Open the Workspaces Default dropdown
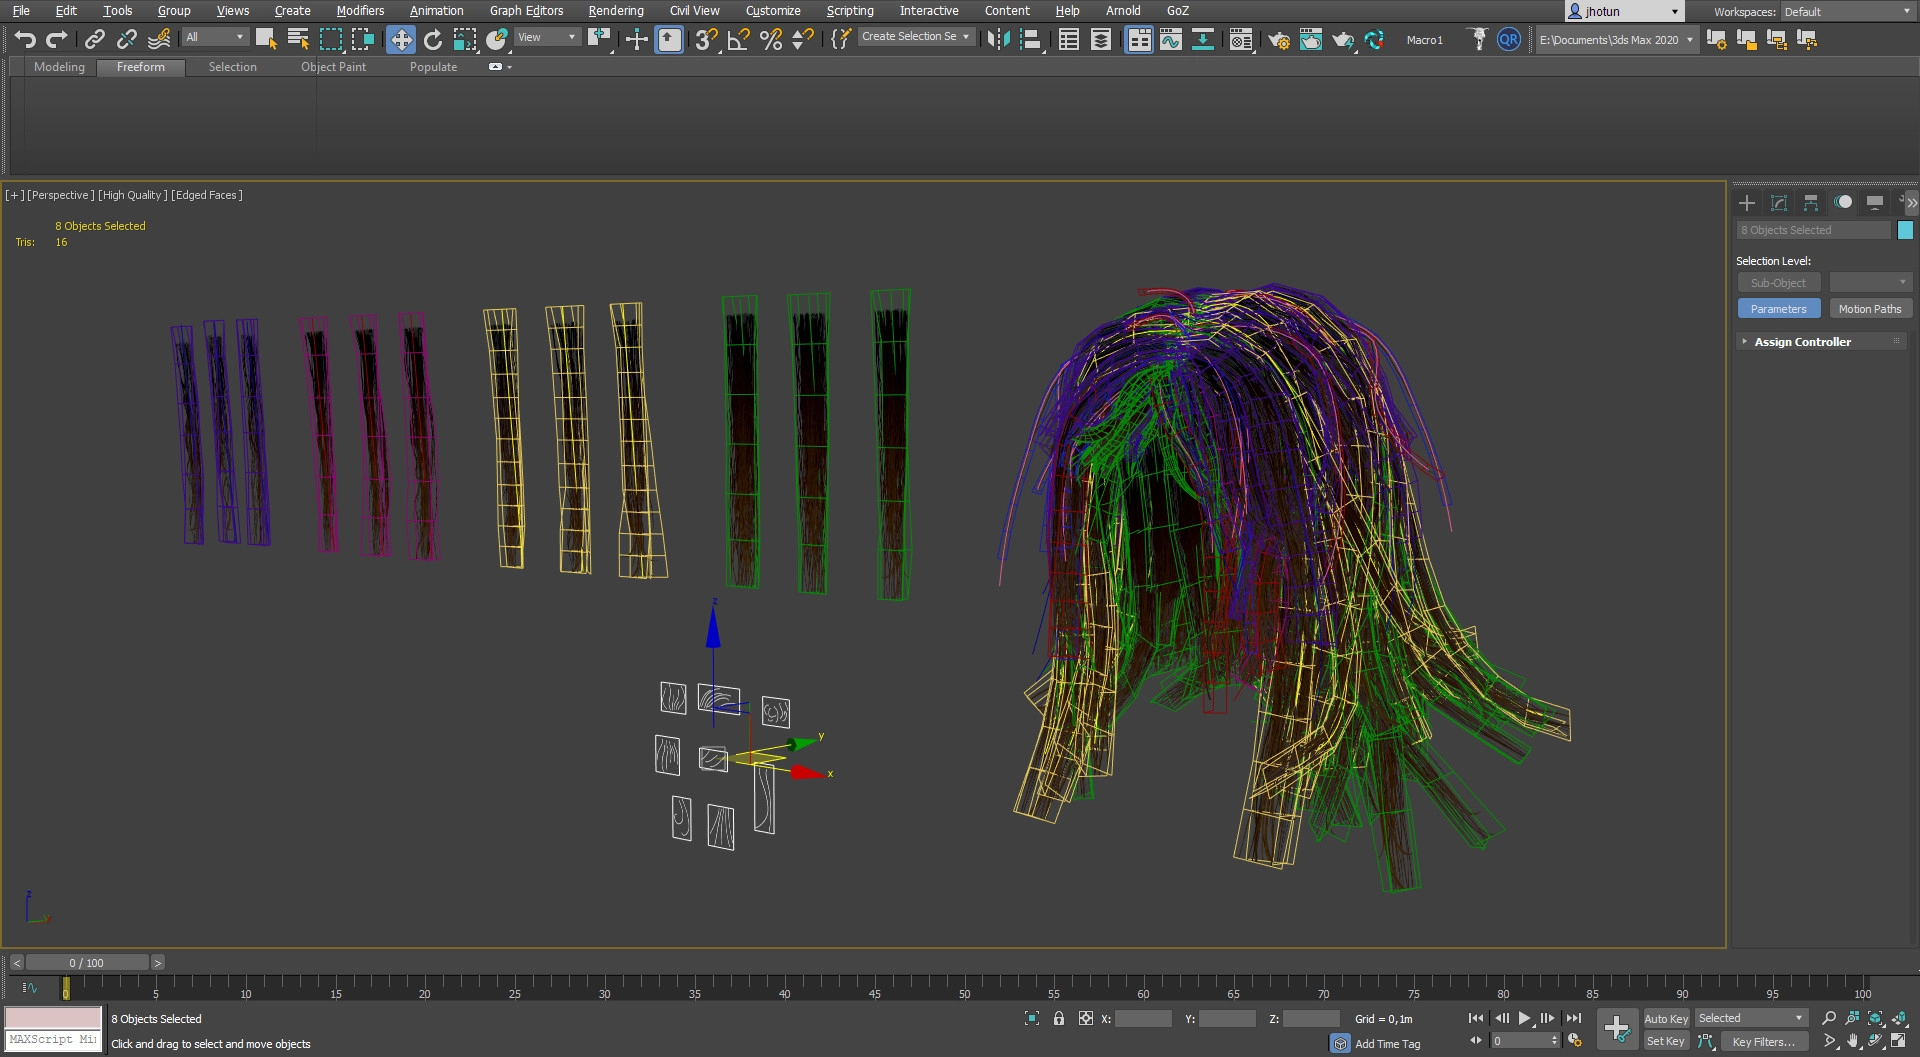 pos(1847,12)
